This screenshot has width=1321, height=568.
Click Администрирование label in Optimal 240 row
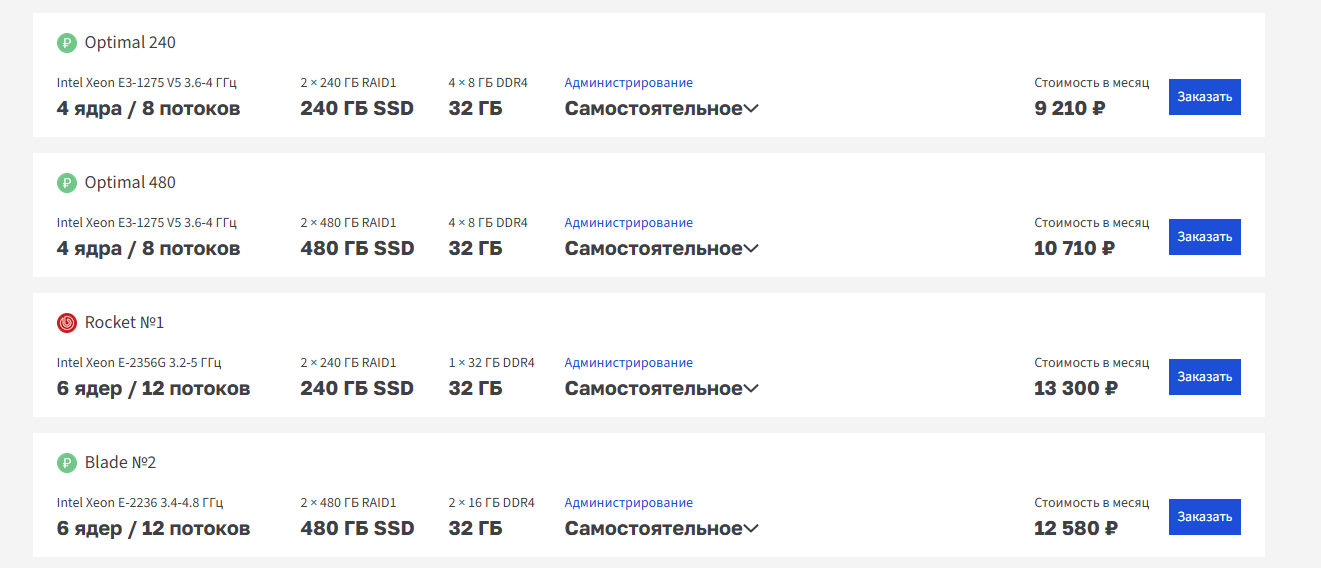tap(629, 83)
